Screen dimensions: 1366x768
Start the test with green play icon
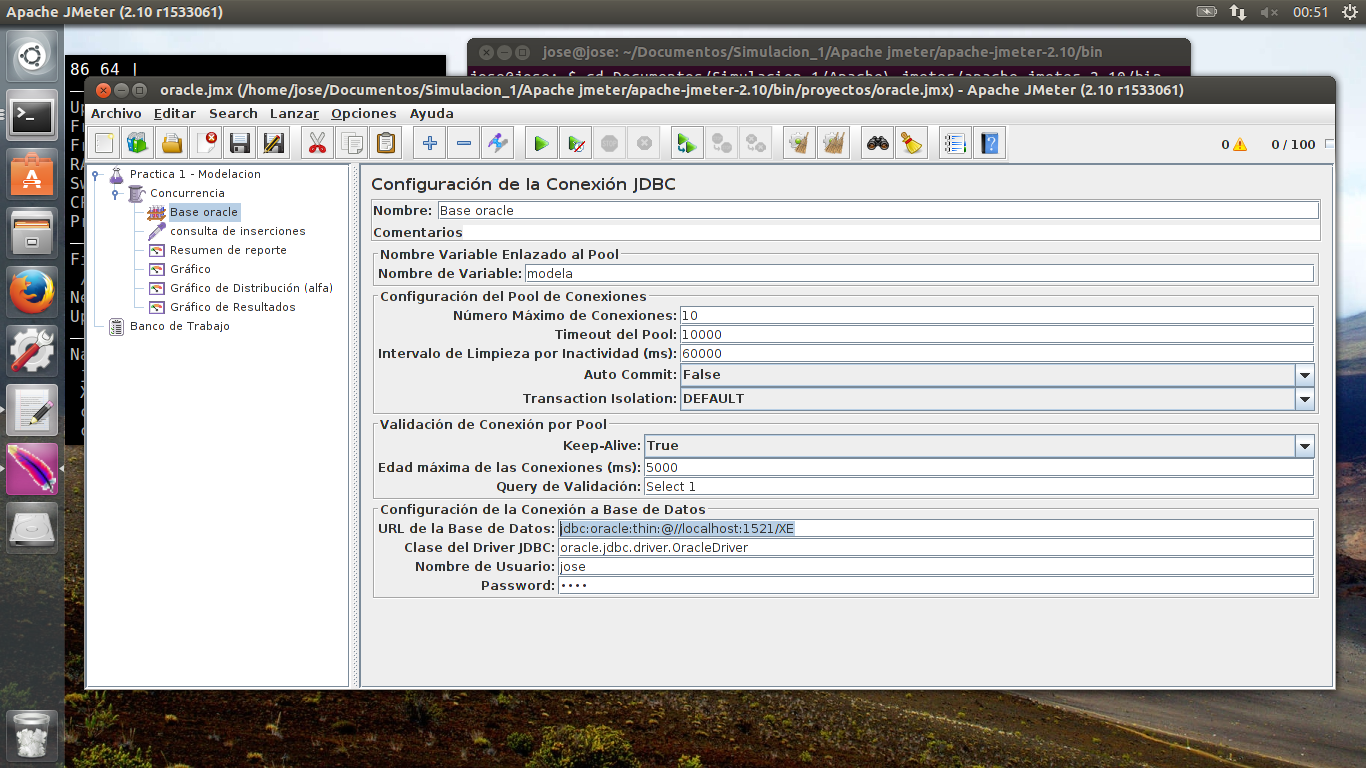pos(541,144)
